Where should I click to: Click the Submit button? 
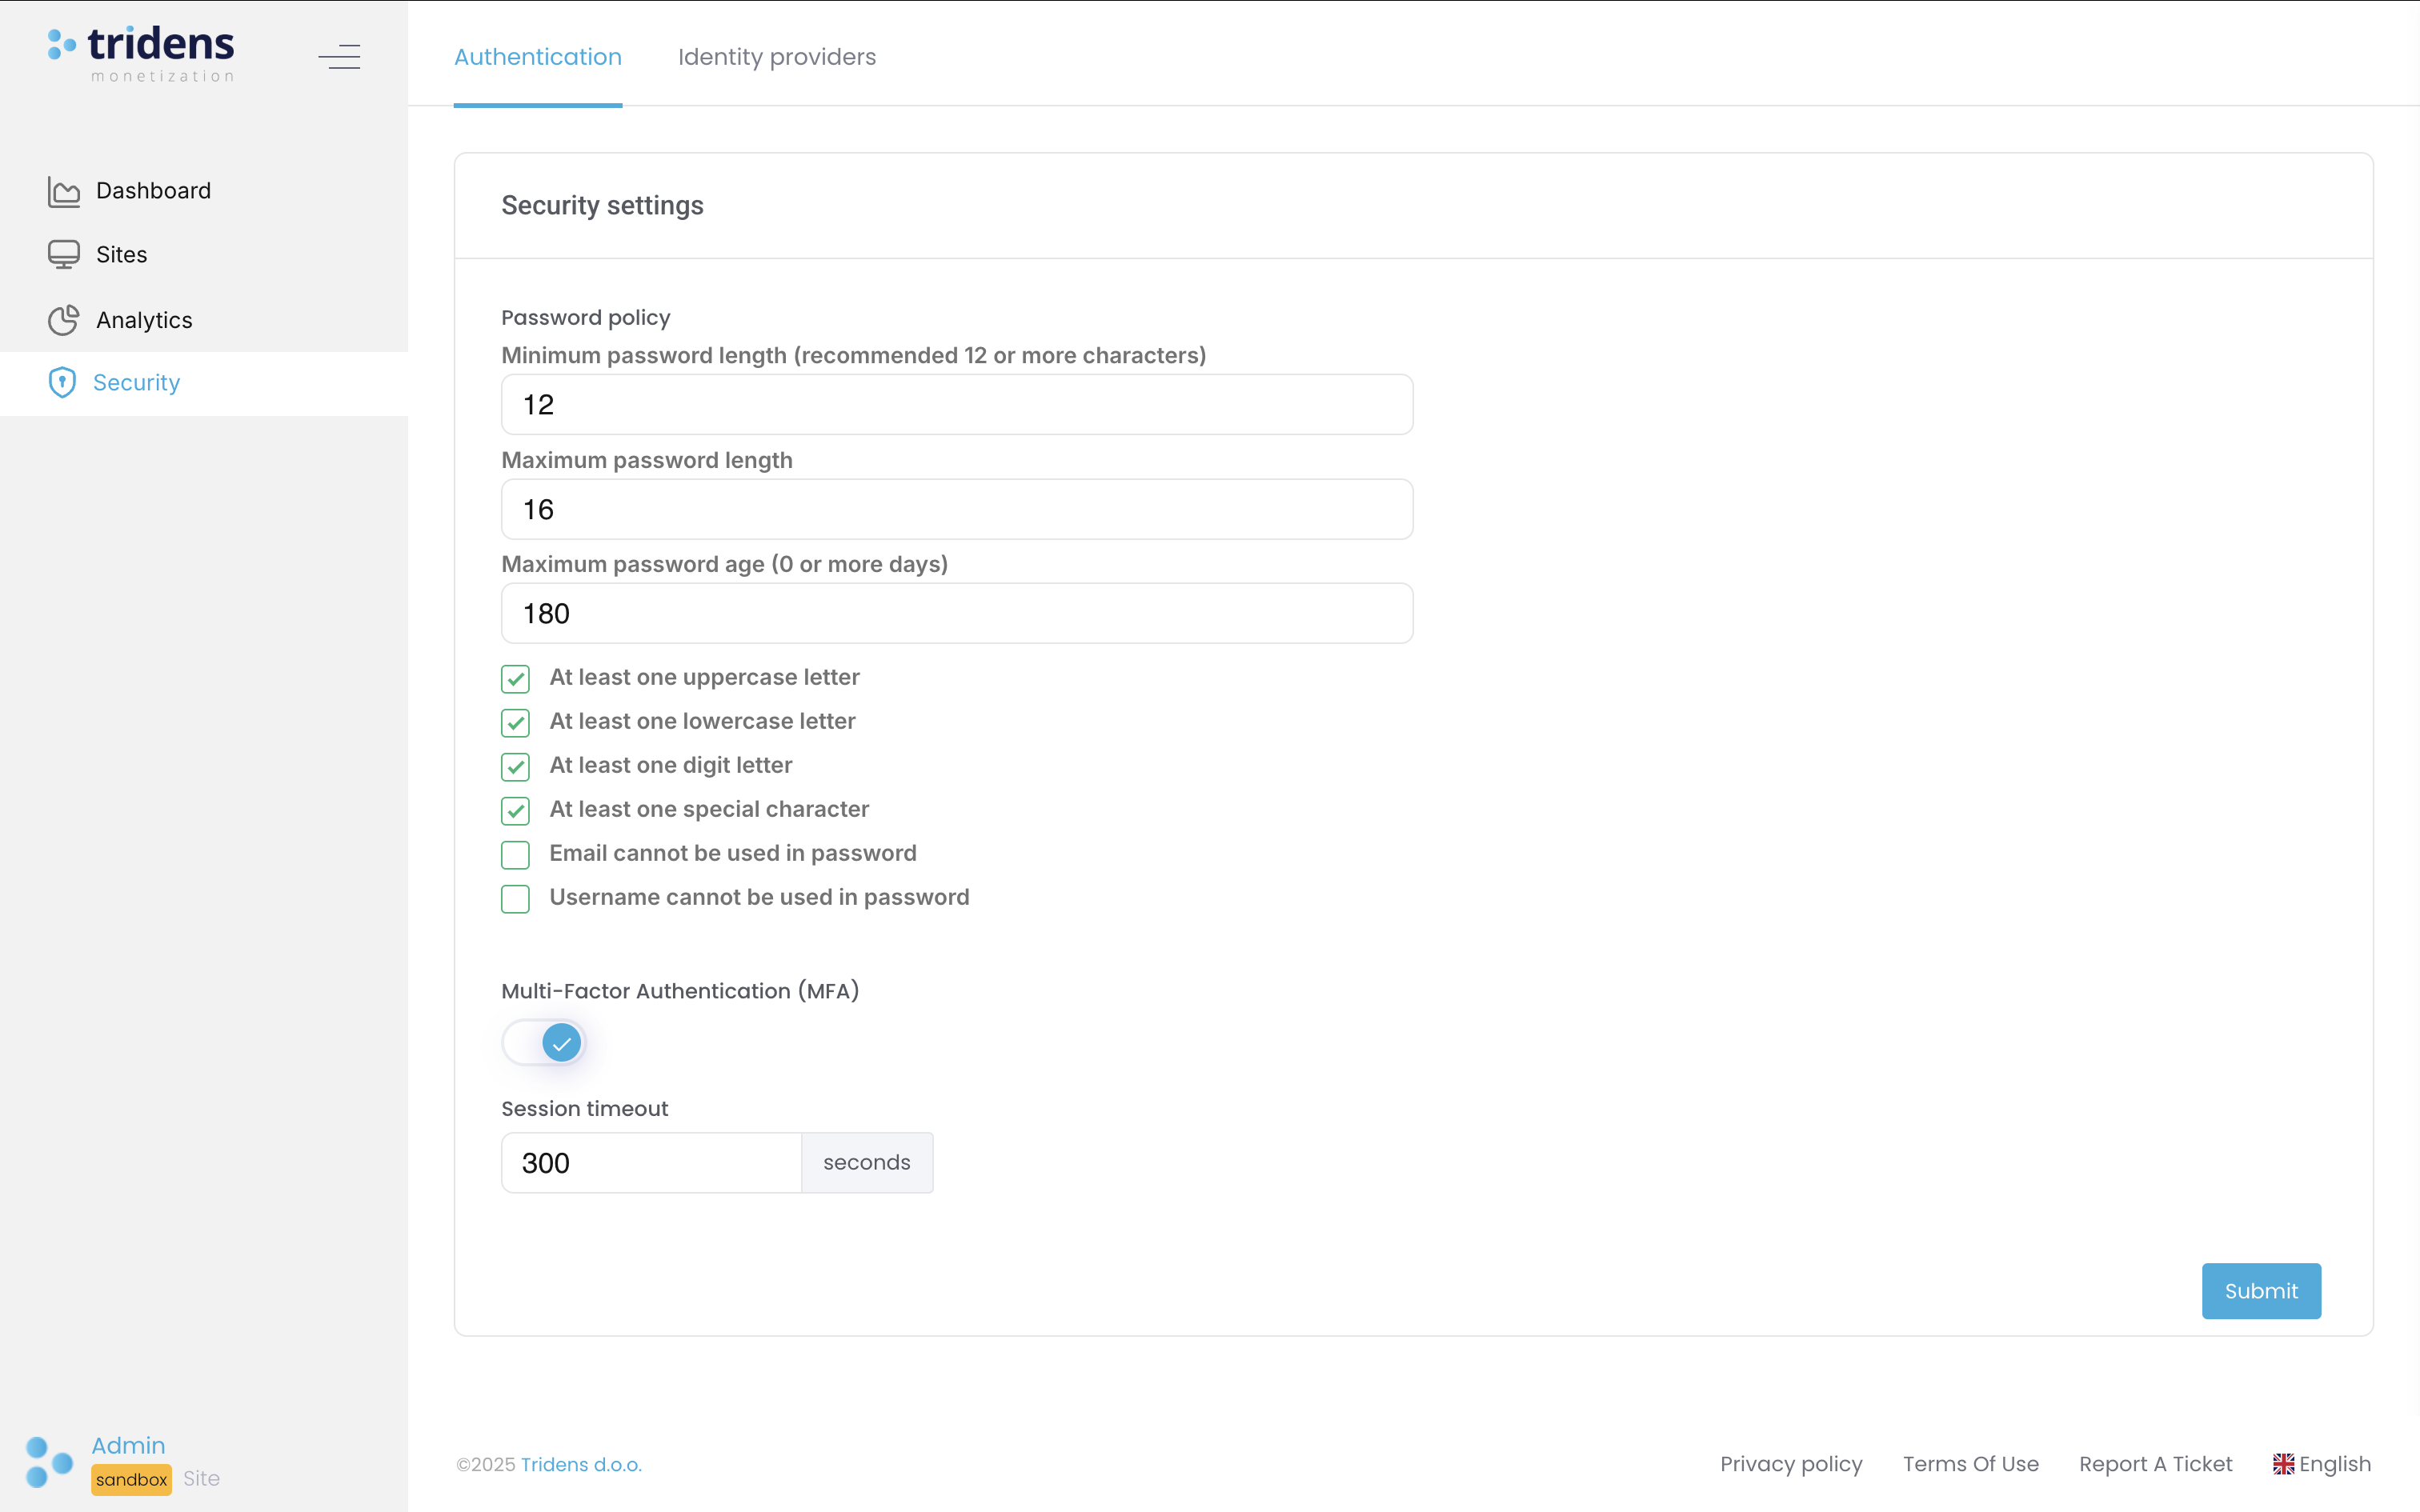[2261, 1290]
